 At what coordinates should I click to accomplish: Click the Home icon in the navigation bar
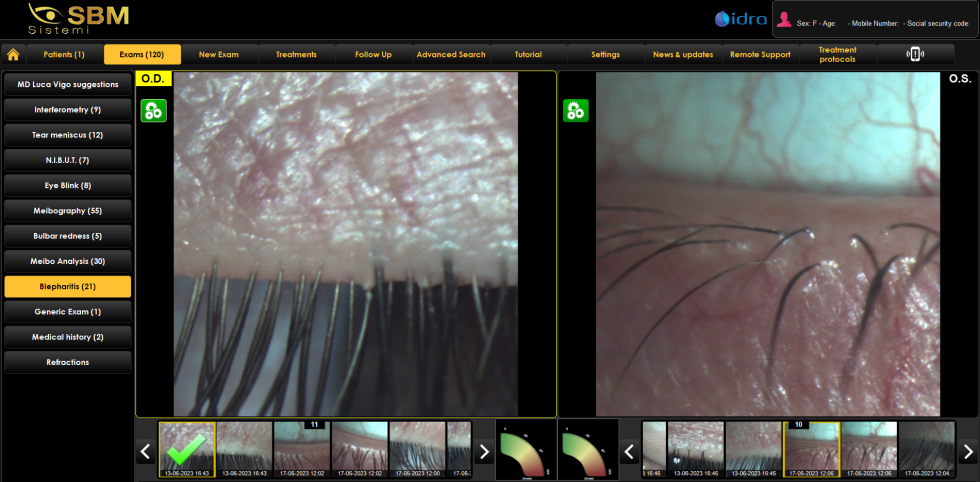click(x=14, y=55)
